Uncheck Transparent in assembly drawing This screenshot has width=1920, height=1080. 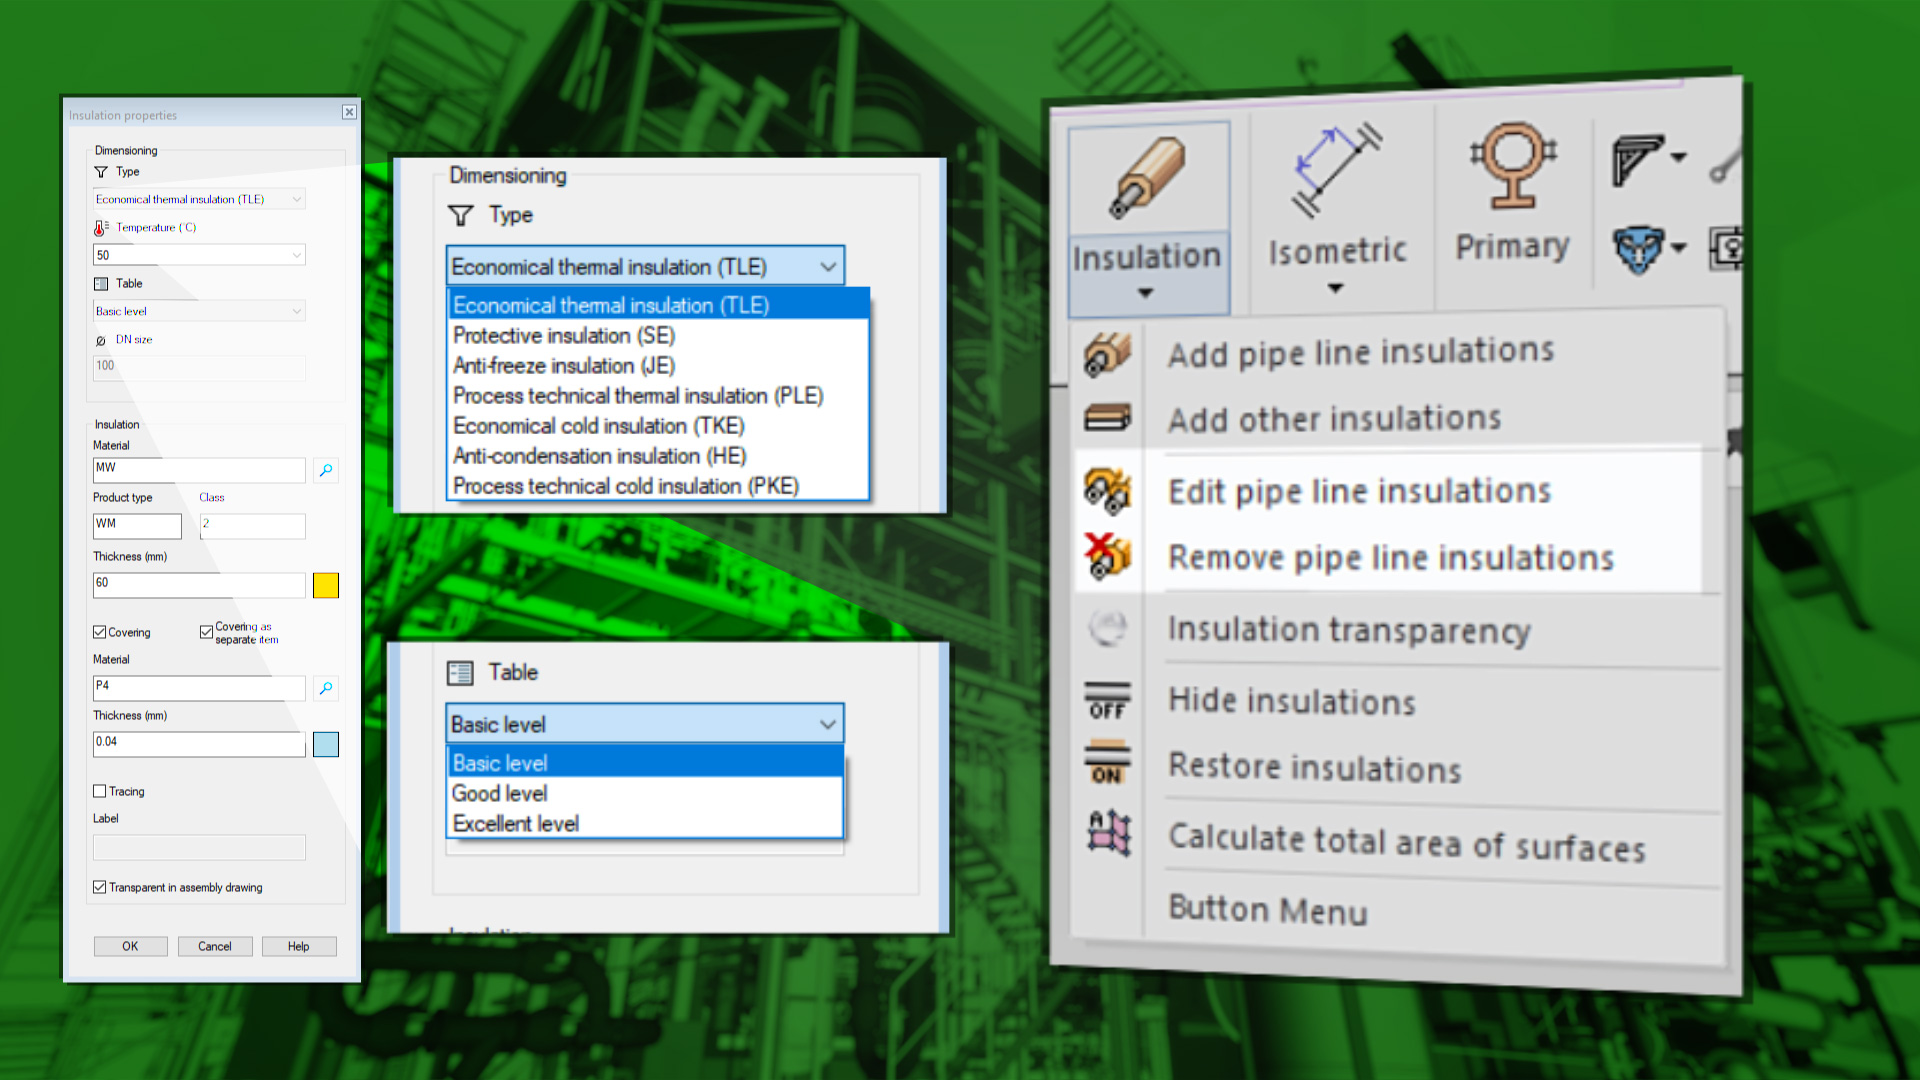100,887
